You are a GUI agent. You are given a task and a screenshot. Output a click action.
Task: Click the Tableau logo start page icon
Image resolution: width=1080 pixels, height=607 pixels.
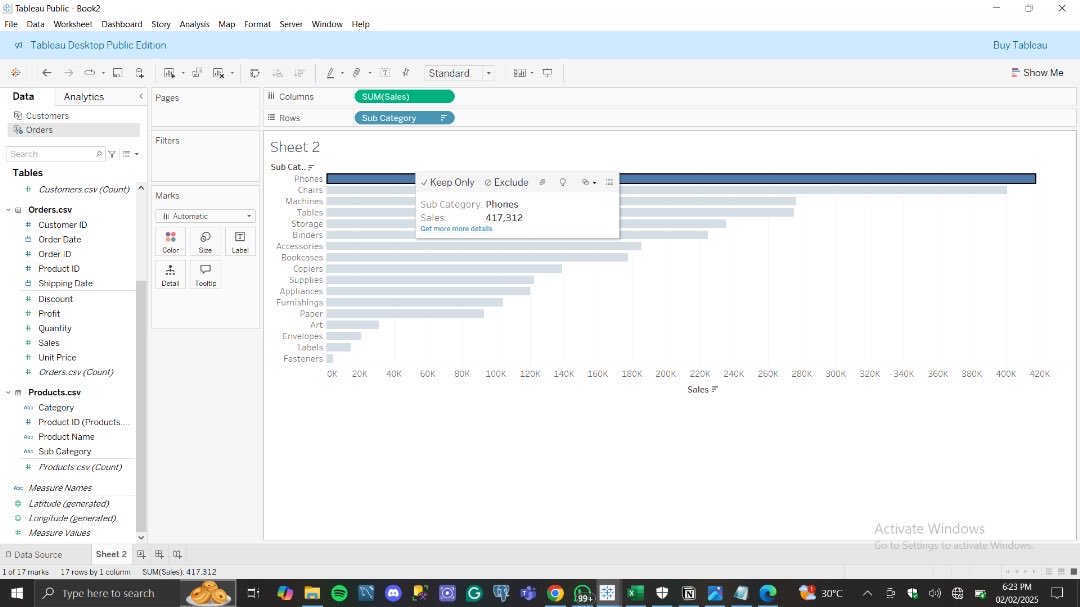[15, 72]
